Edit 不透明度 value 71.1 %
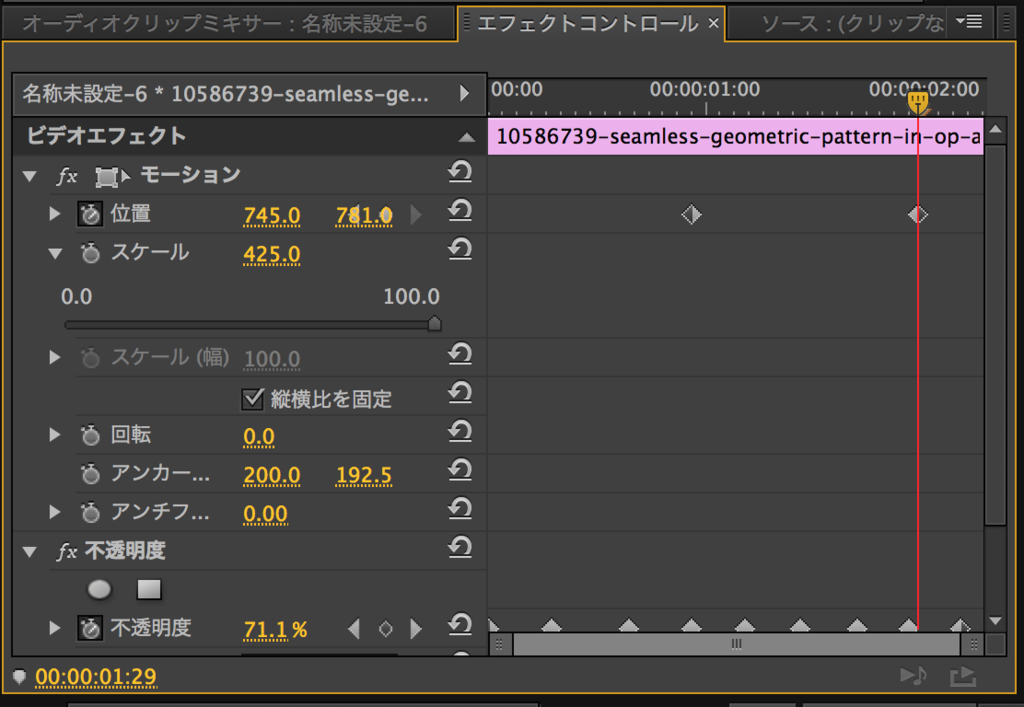Screen dimensions: 1024x707 point(275,630)
